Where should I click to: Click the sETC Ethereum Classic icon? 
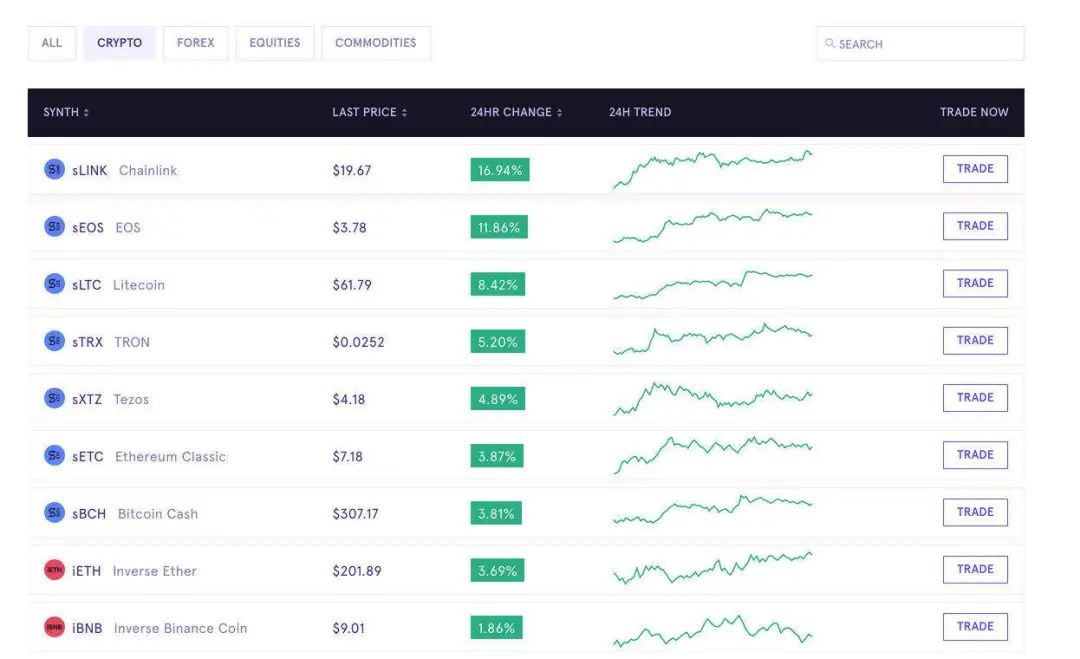click(x=54, y=454)
